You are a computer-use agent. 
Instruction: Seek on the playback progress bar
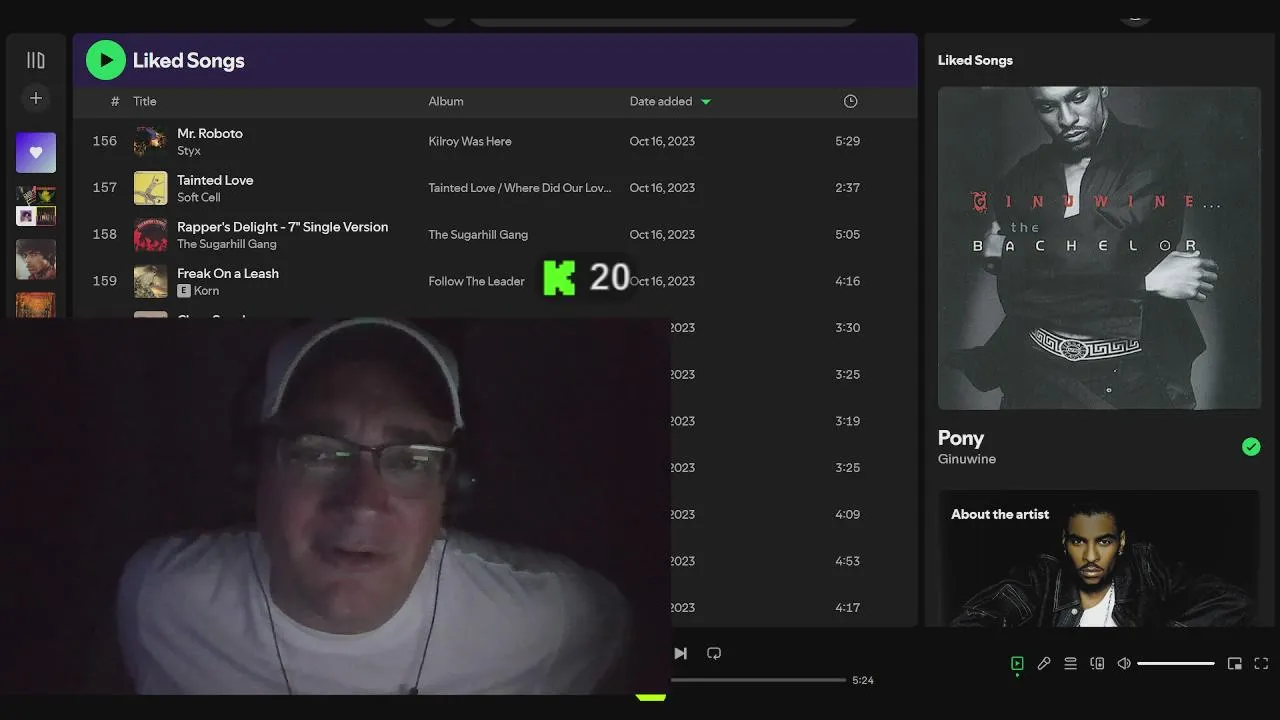759,680
